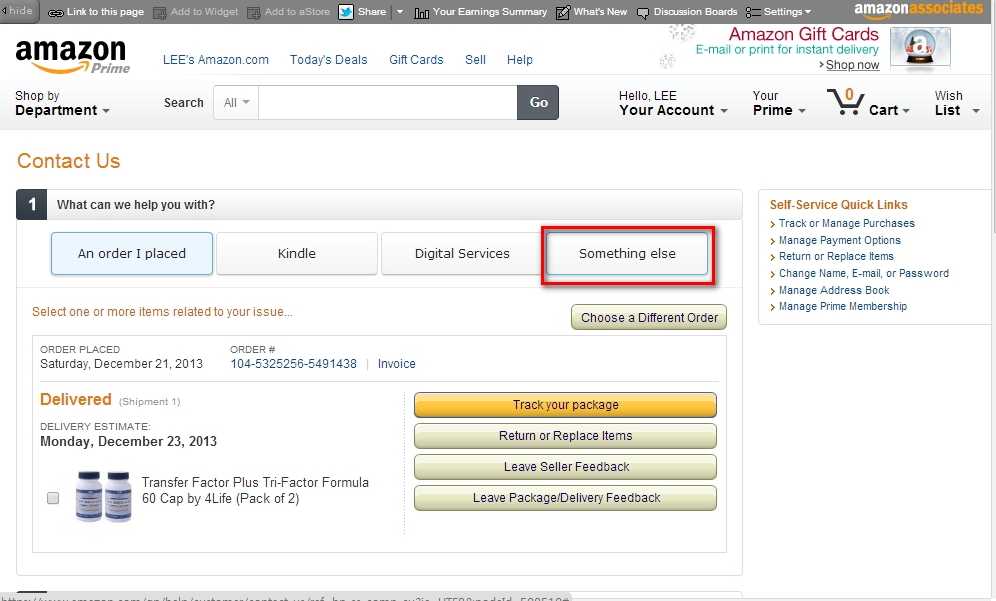Open Manage Address Book quick link

point(833,290)
